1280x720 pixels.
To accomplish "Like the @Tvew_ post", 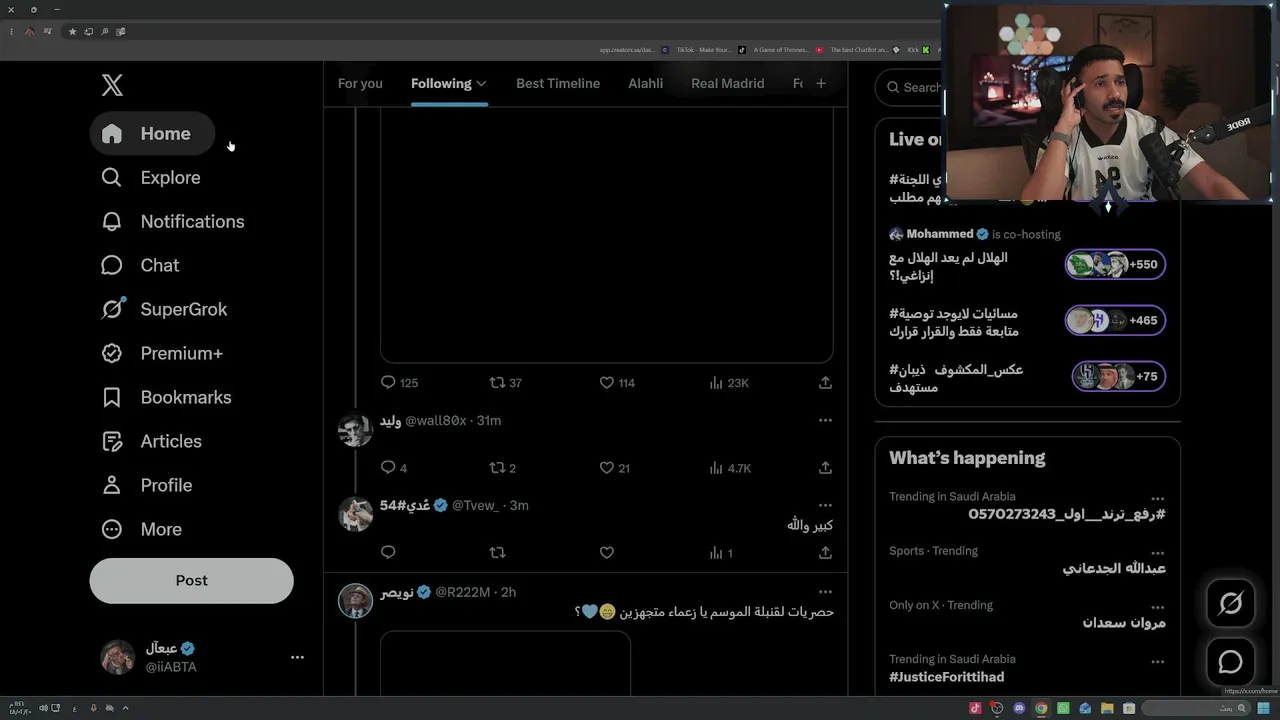I will point(606,553).
